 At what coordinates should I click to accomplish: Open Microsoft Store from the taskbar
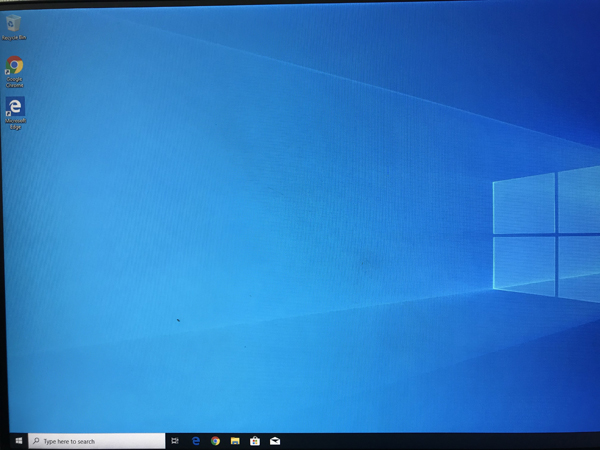click(255, 441)
